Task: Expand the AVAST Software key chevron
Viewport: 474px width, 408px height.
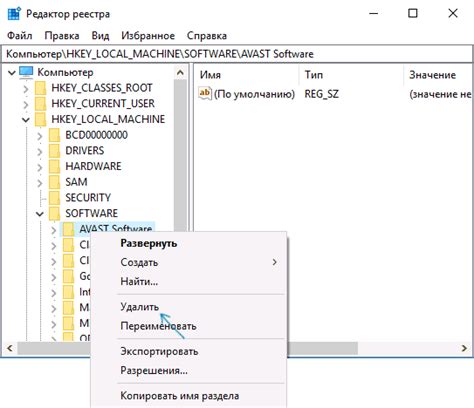Action: point(54,230)
